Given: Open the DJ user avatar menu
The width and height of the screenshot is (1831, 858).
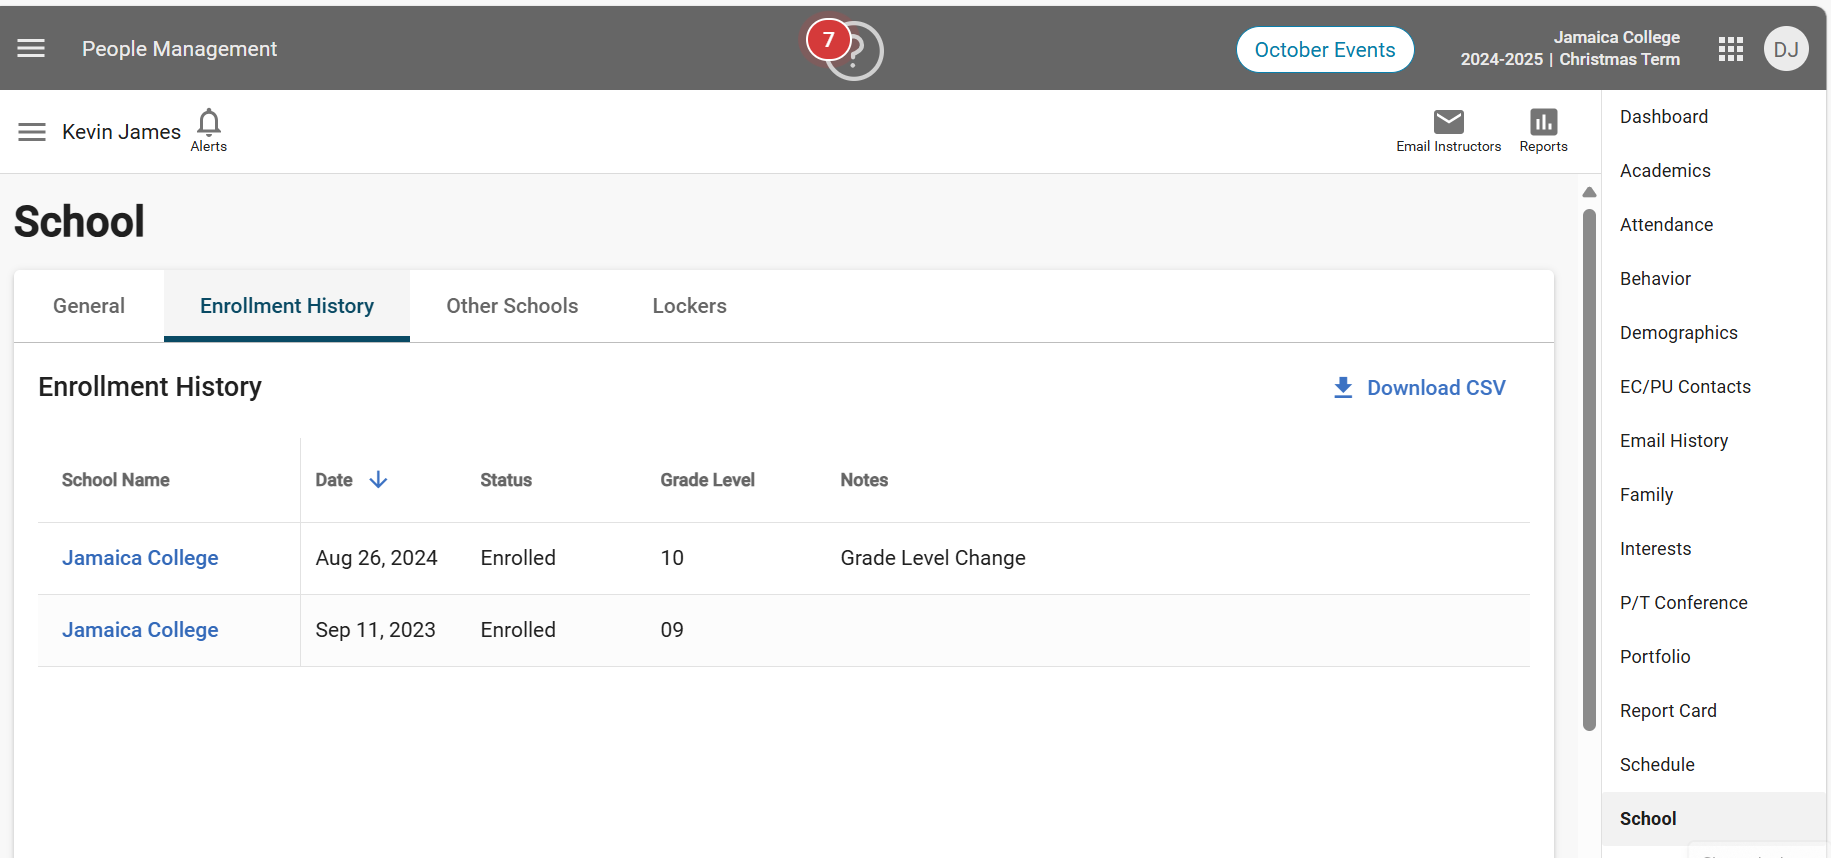Looking at the screenshot, I should pyautogui.click(x=1786, y=49).
